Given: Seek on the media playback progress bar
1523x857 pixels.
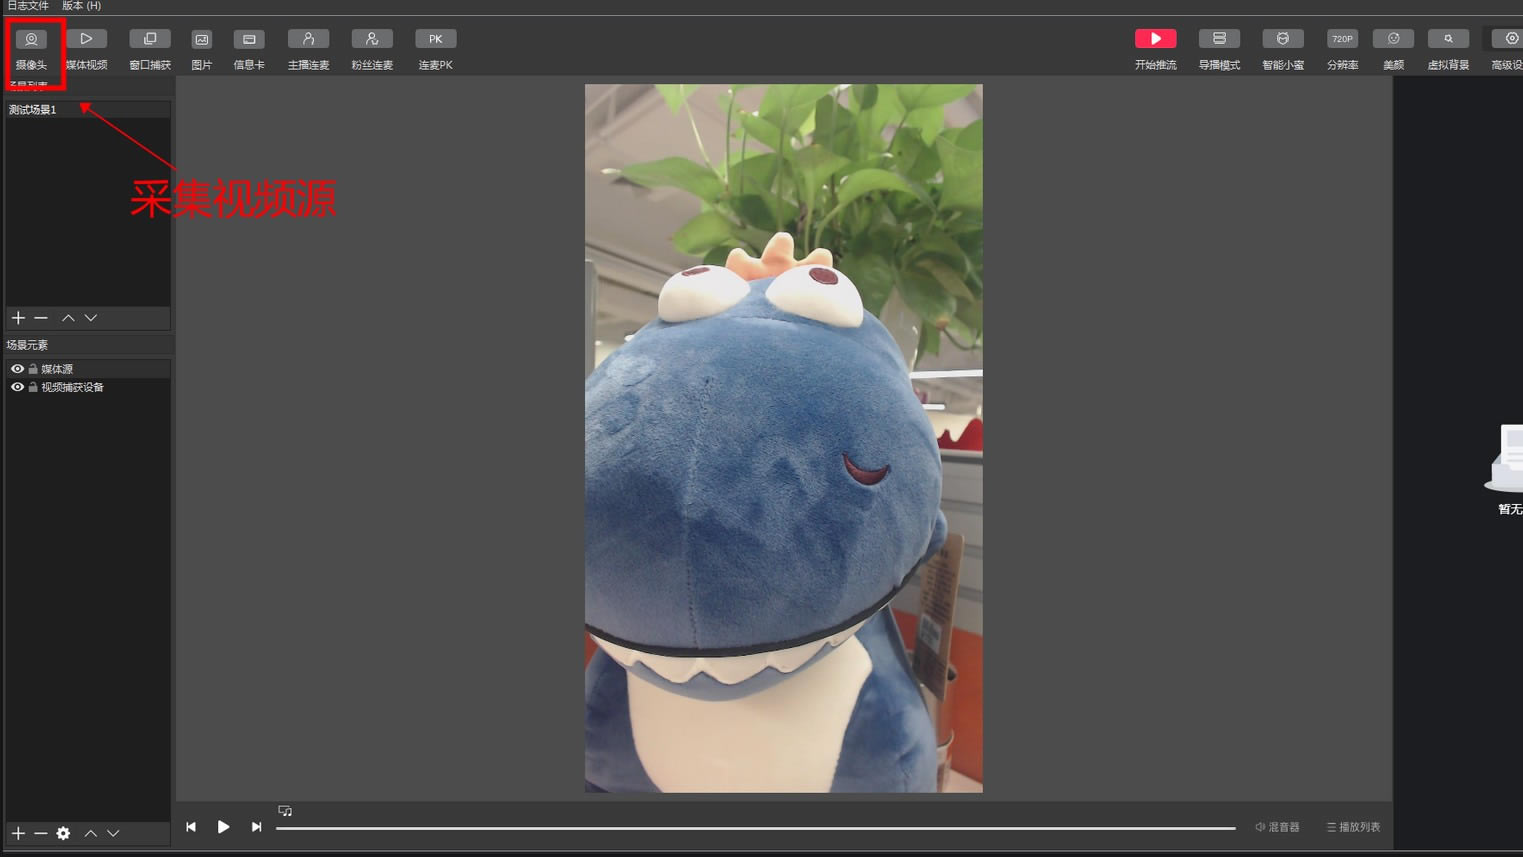Looking at the screenshot, I should [x=755, y=828].
